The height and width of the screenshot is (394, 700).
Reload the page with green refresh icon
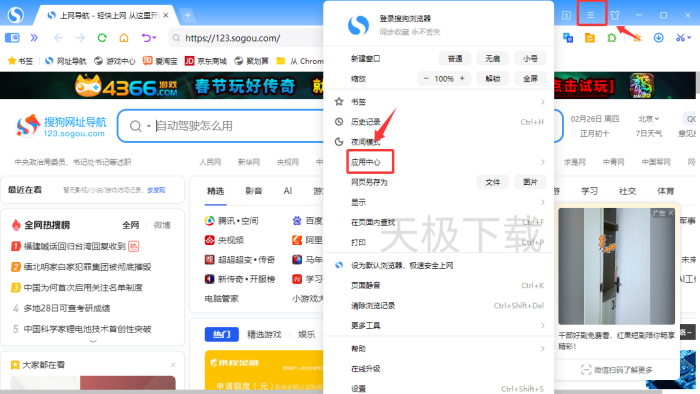pyautogui.click(x=102, y=38)
